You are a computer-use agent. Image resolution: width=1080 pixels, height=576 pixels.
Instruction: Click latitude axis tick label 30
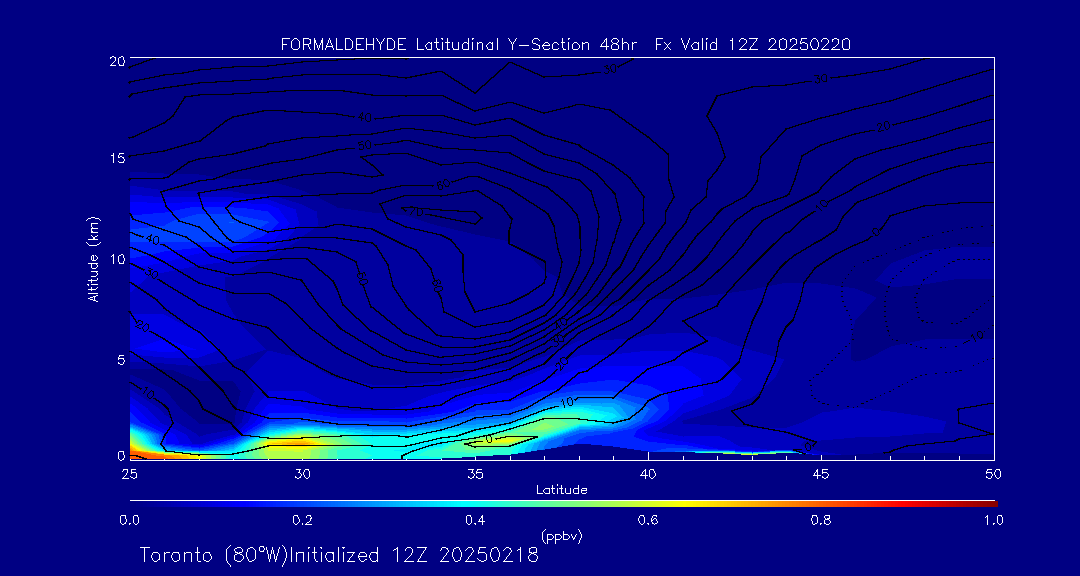(302, 473)
